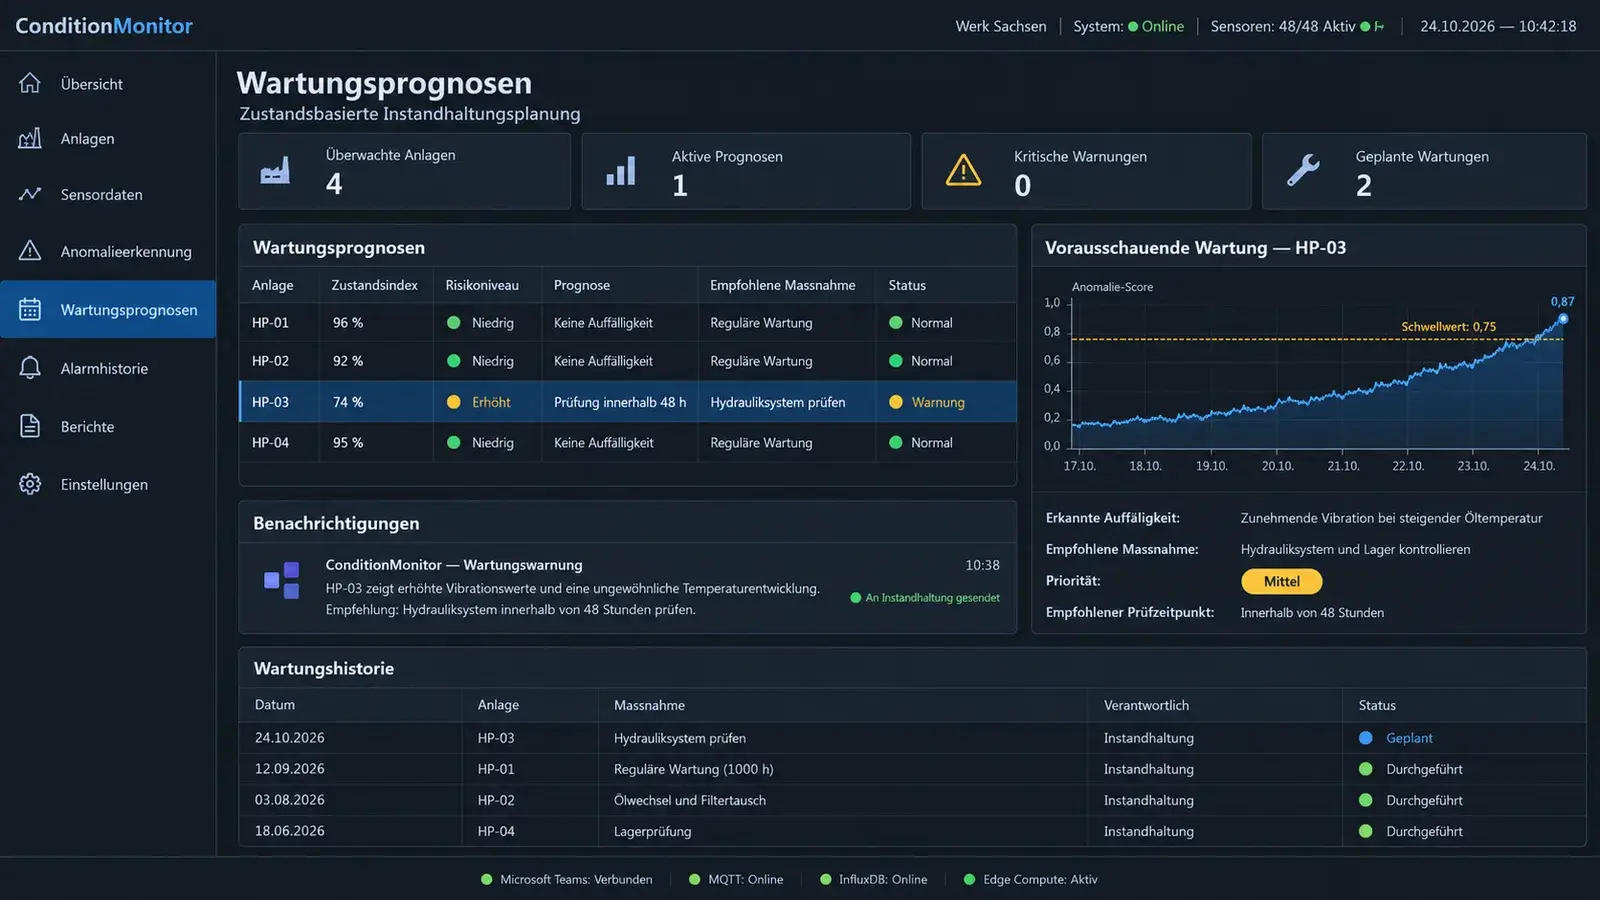The height and width of the screenshot is (900, 1600).
Task: Click the factory icon on Überwachte Anlagen card
Action: tap(275, 170)
